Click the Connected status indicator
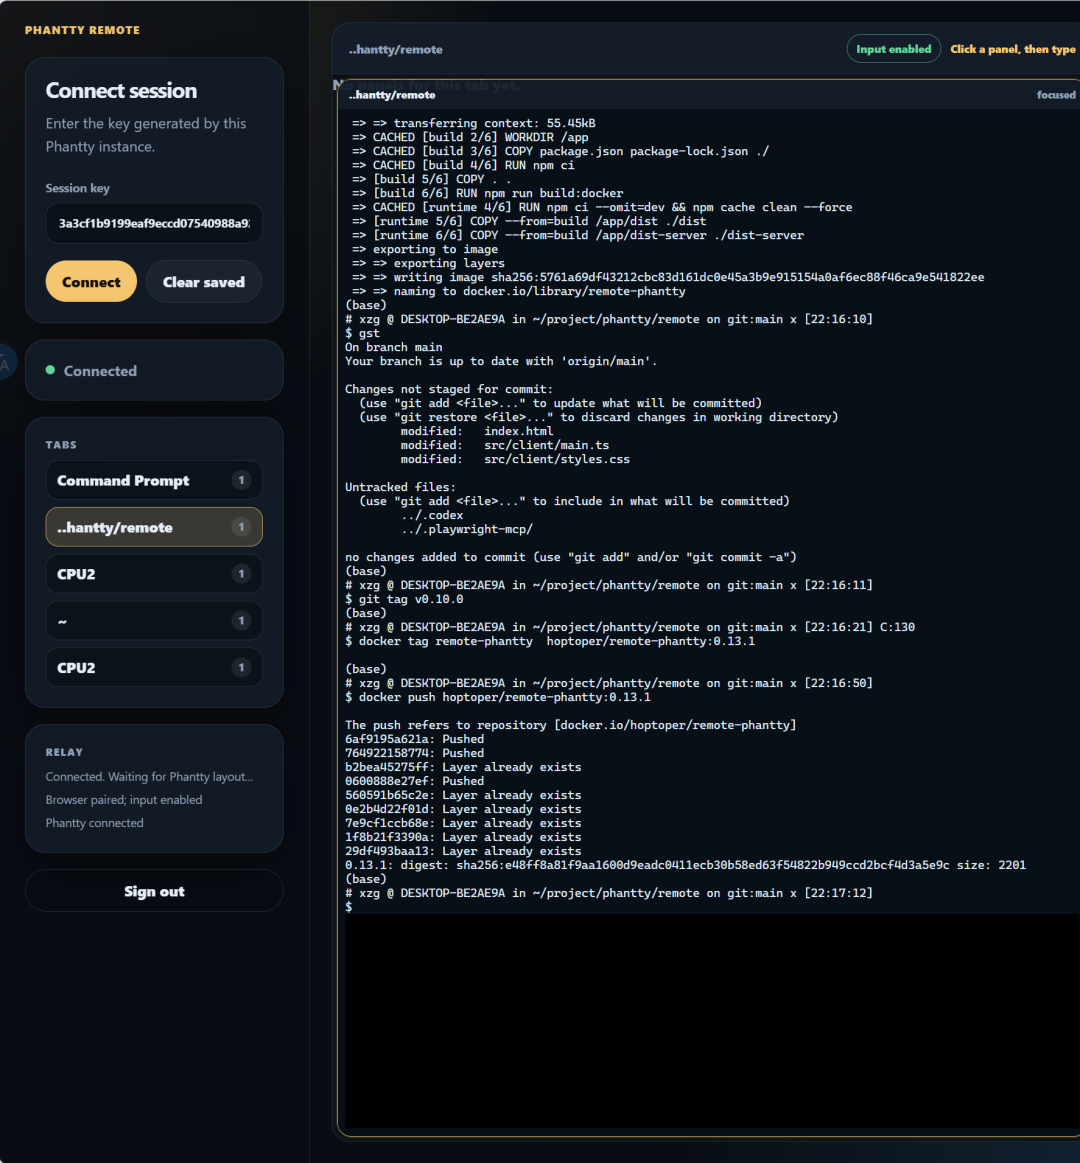Screen dimensions: 1080x1163 [154, 370]
